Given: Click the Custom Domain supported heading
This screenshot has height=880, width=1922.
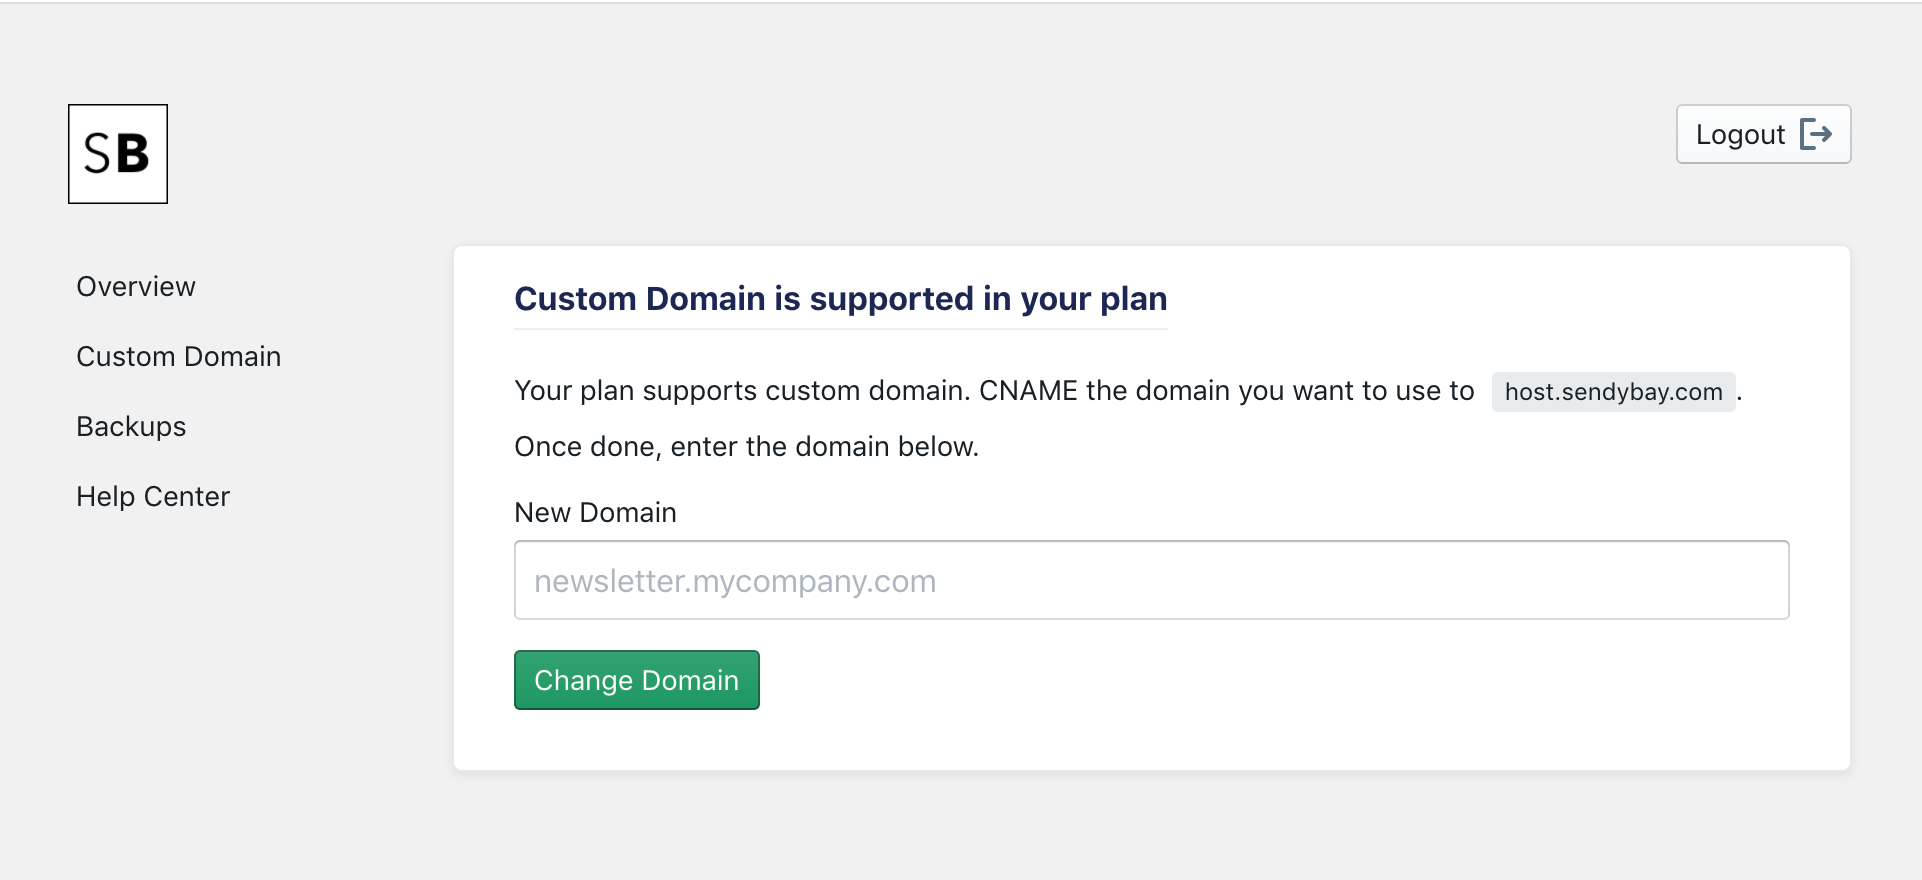Looking at the screenshot, I should pyautogui.click(x=841, y=299).
